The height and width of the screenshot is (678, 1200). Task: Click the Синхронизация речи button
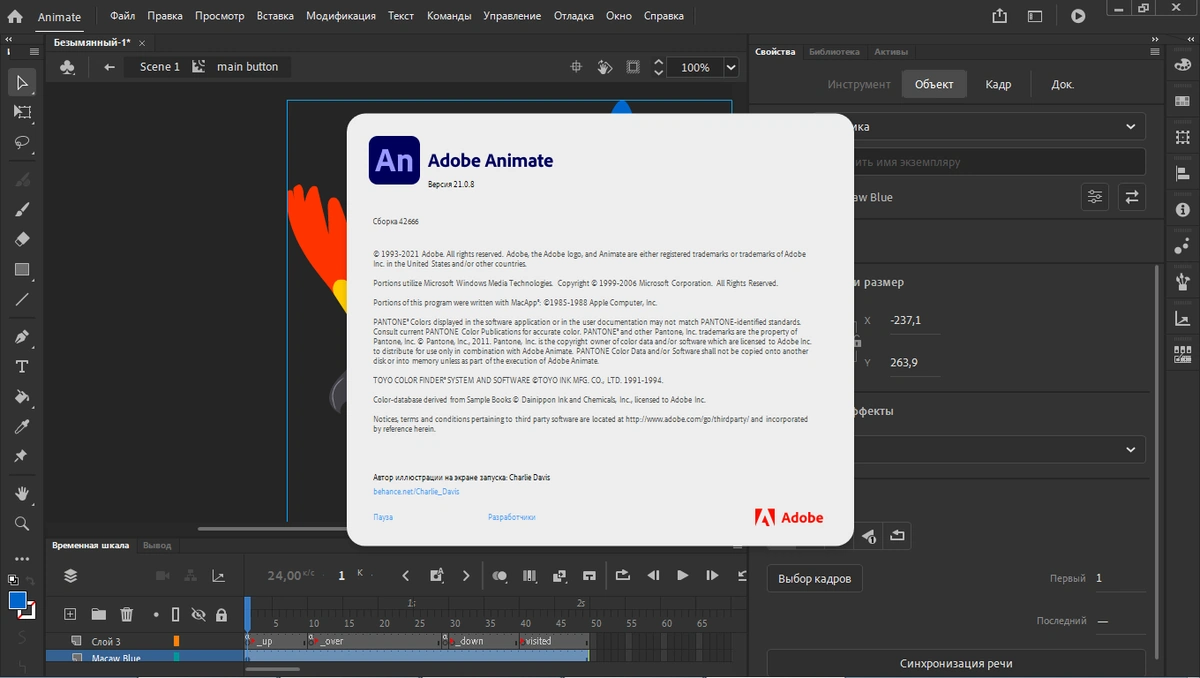click(x=956, y=663)
